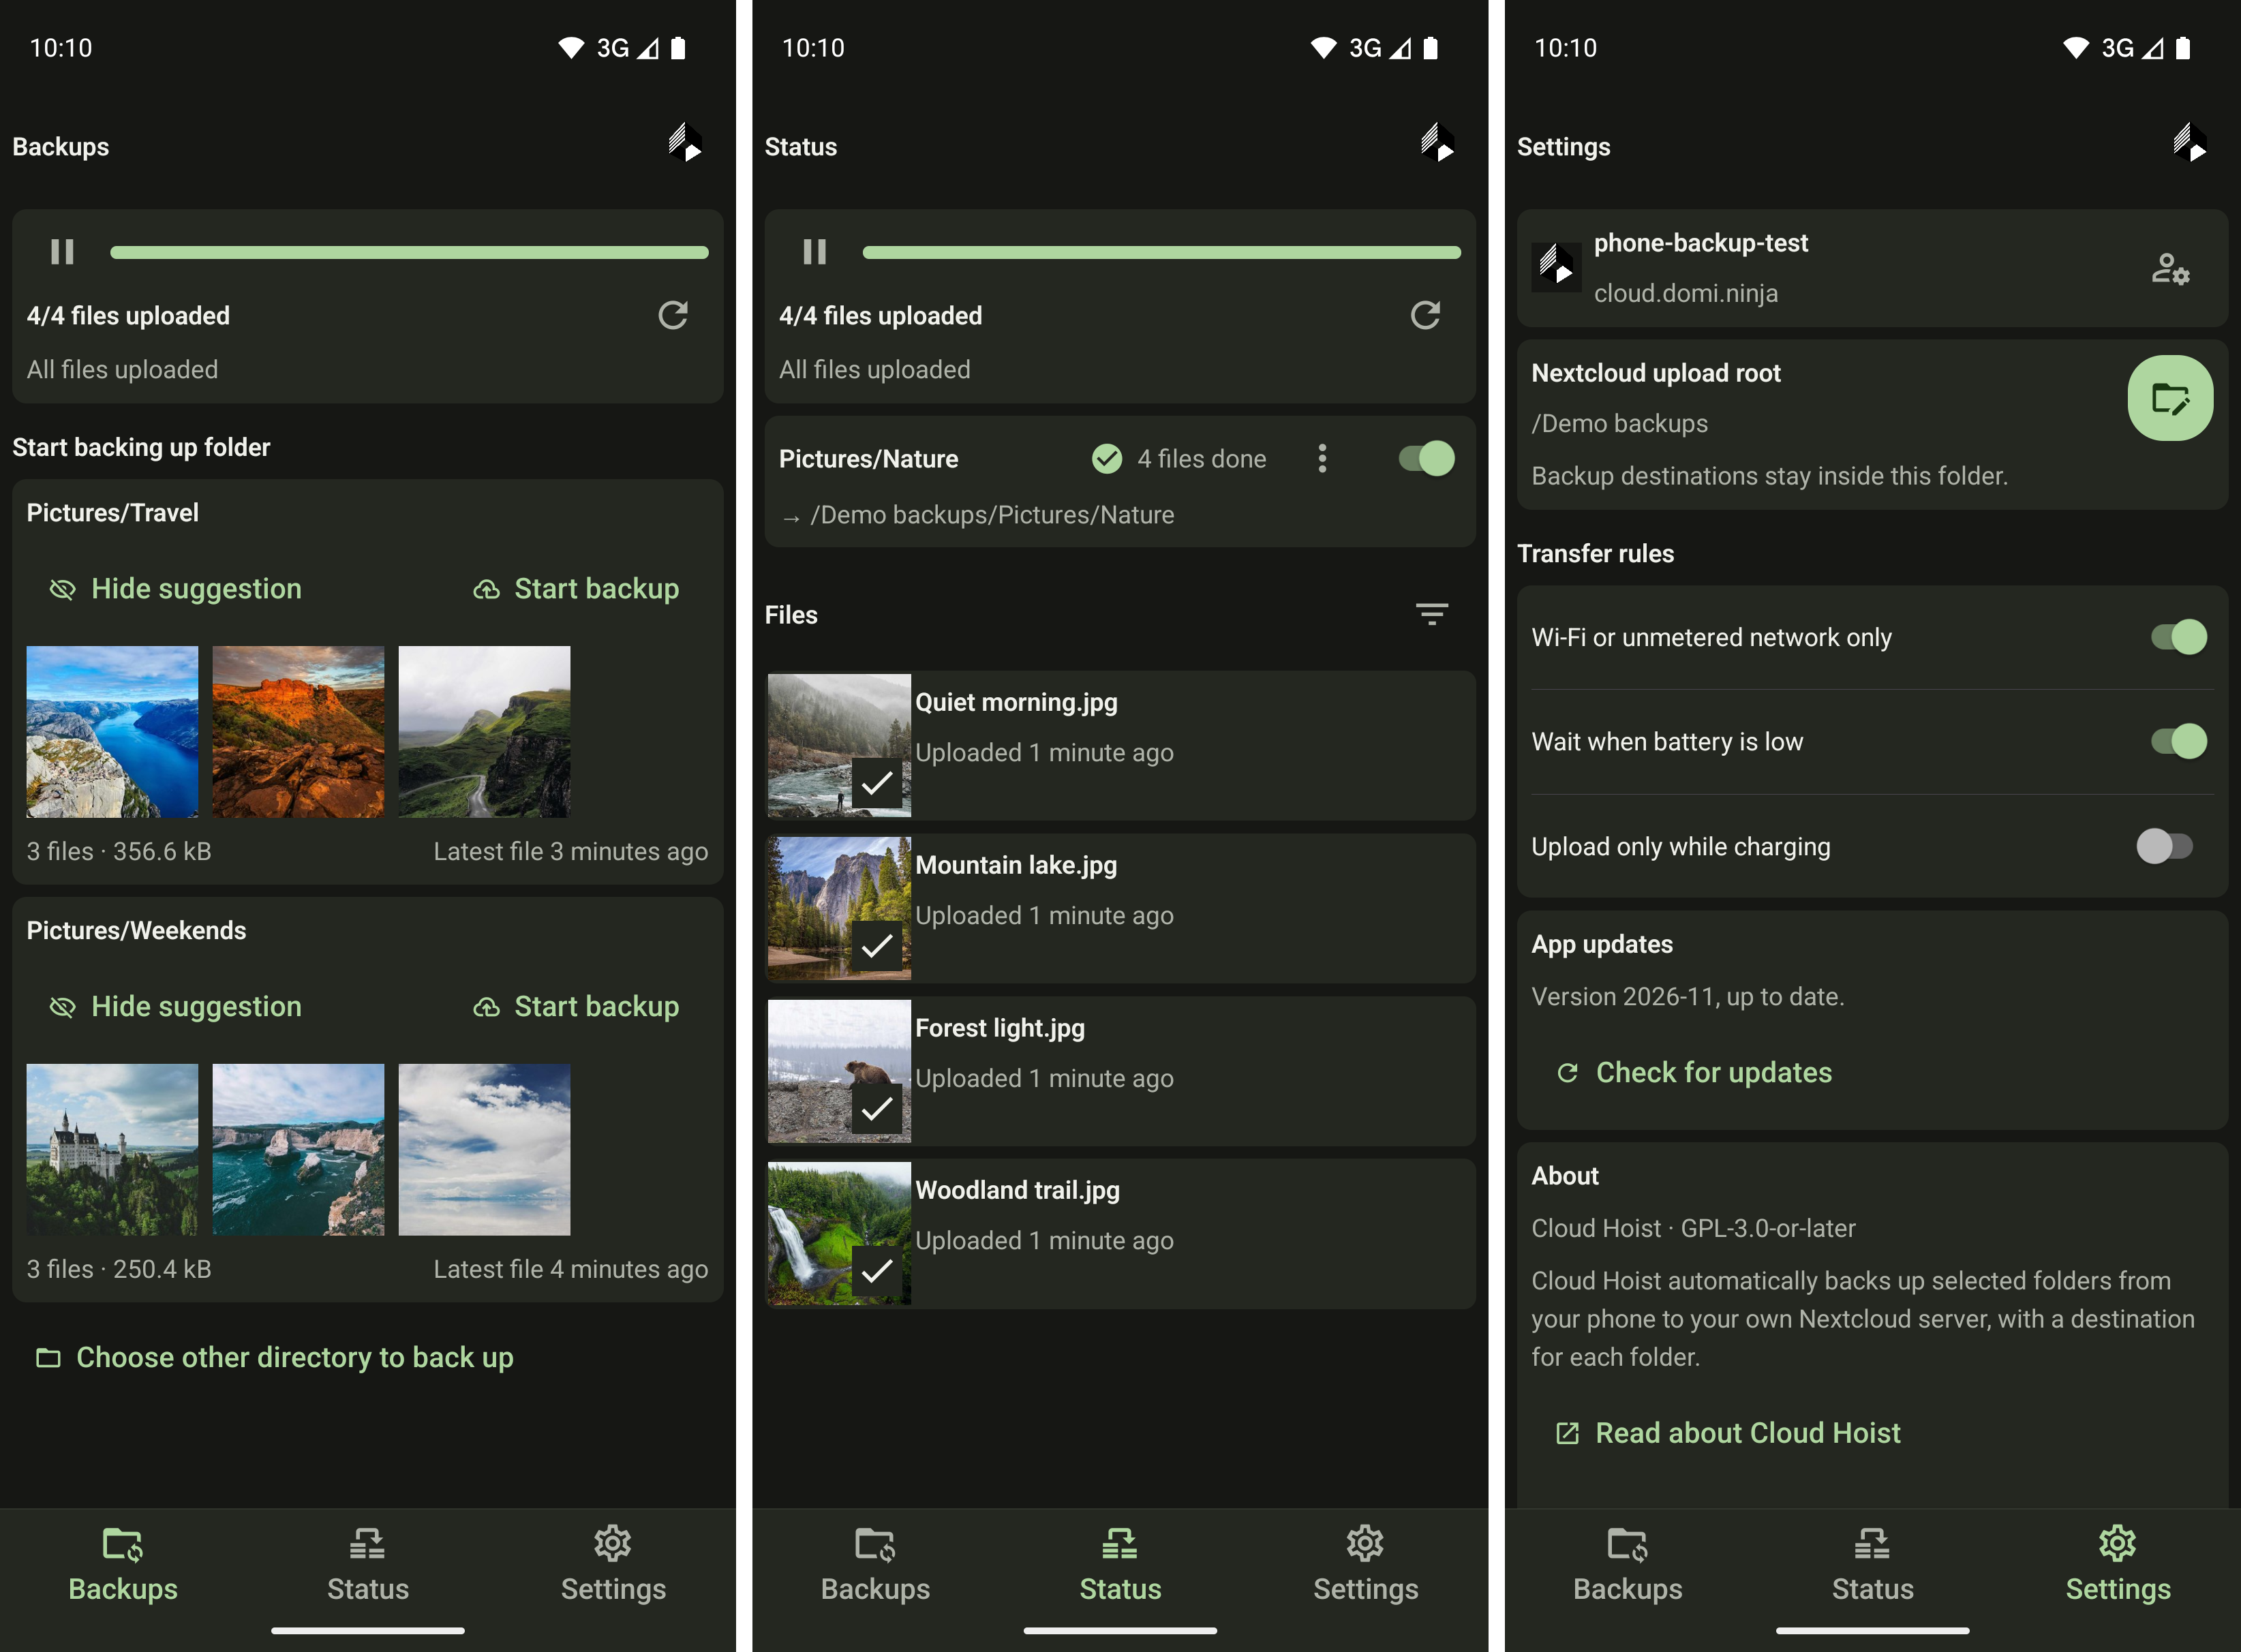
Task: Pause uploads in the Backups screen
Action: coord(62,252)
